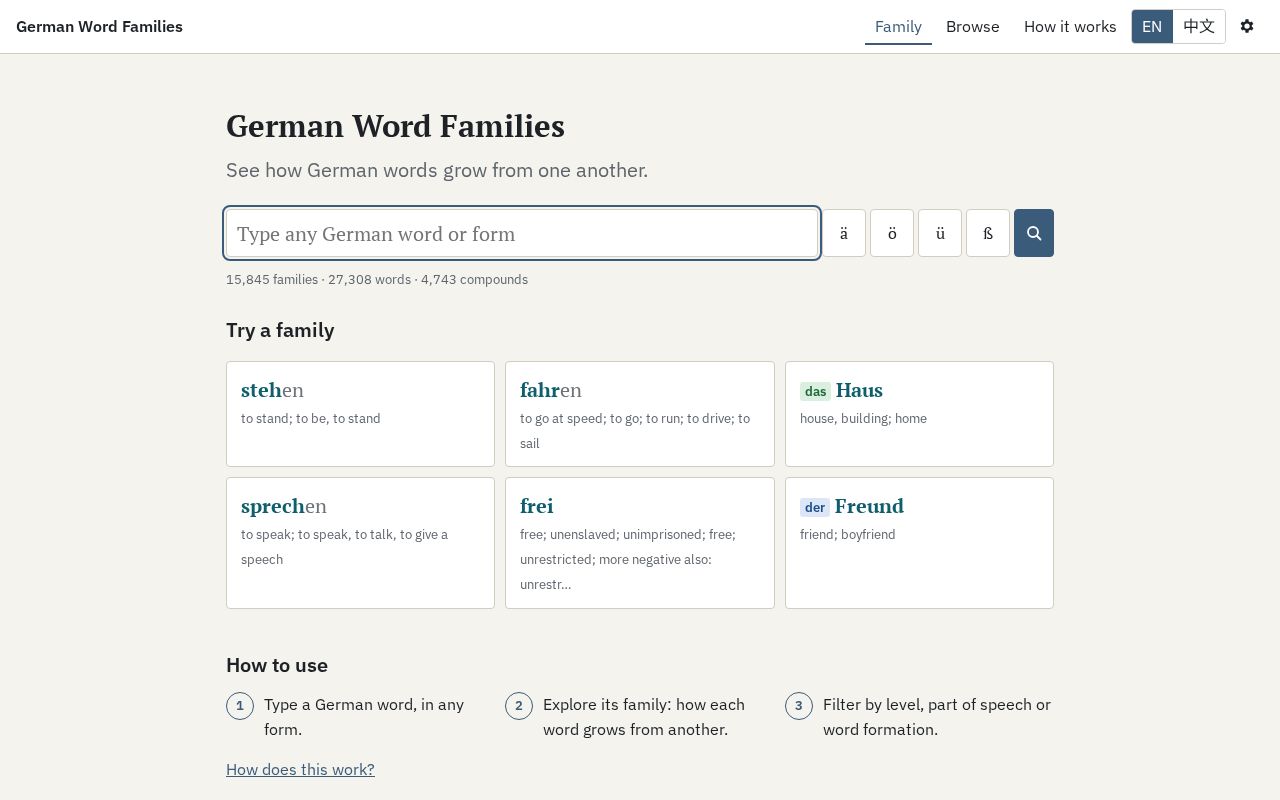This screenshot has height=800, width=1280.
Task: Click the main 'German Word Families' page heading
Action: pyautogui.click(x=395, y=126)
